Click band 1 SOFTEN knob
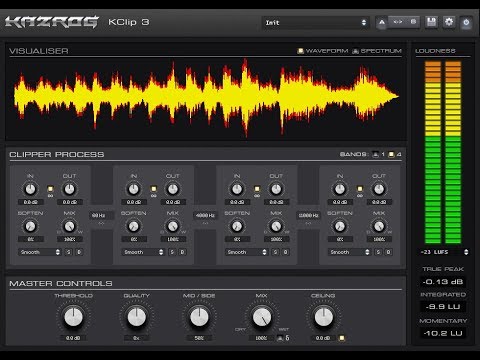The height and width of the screenshot is (360, 480). [30, 227]
